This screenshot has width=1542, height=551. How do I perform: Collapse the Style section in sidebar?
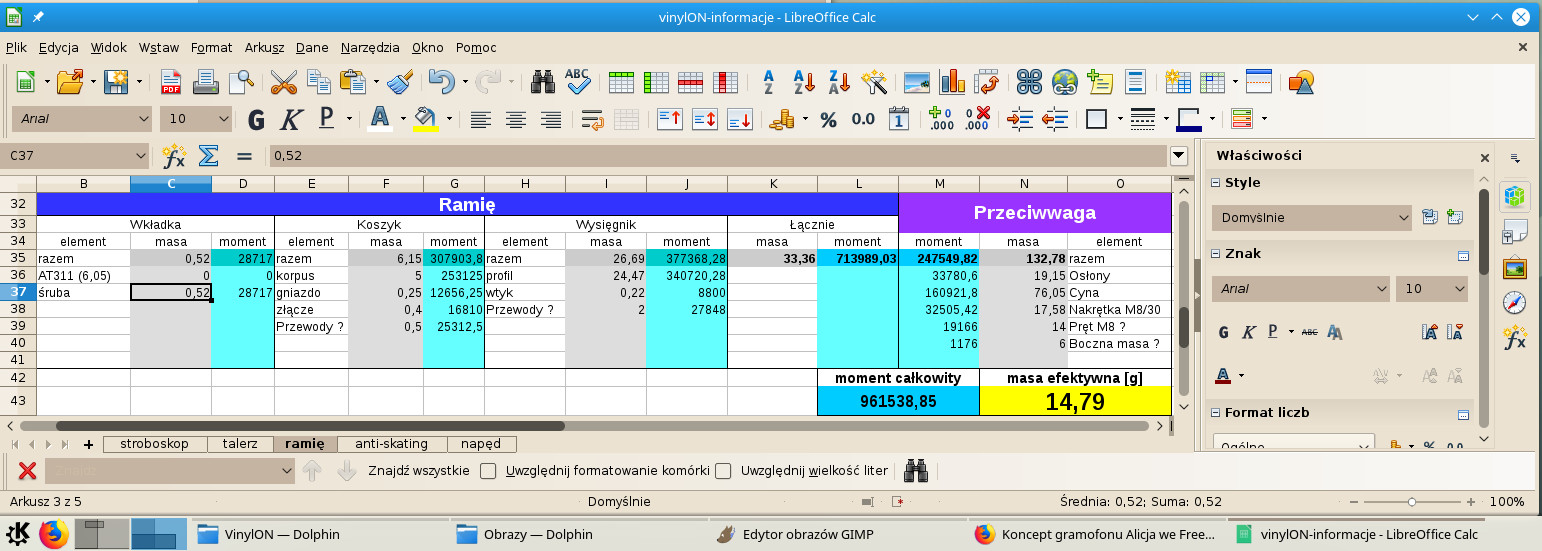1216,183
